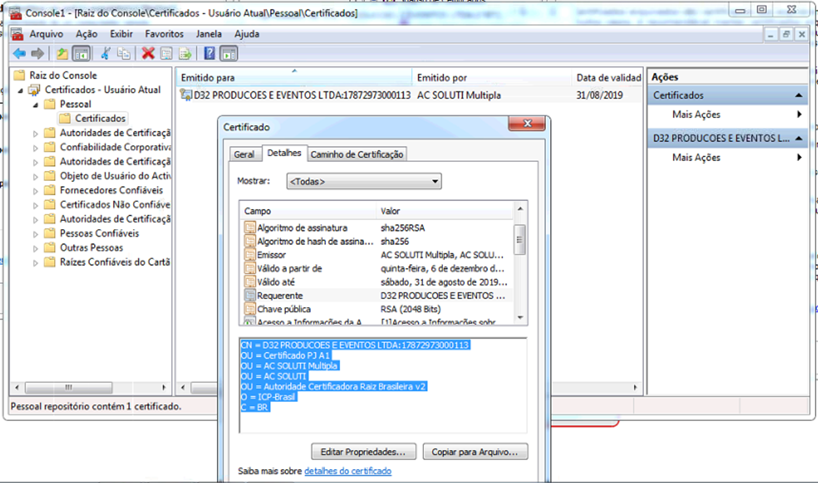Click the certificate icon beside D32 PRODUCOES row
Viewport: 818px width, 483px height.
click(x=186, y=95)
